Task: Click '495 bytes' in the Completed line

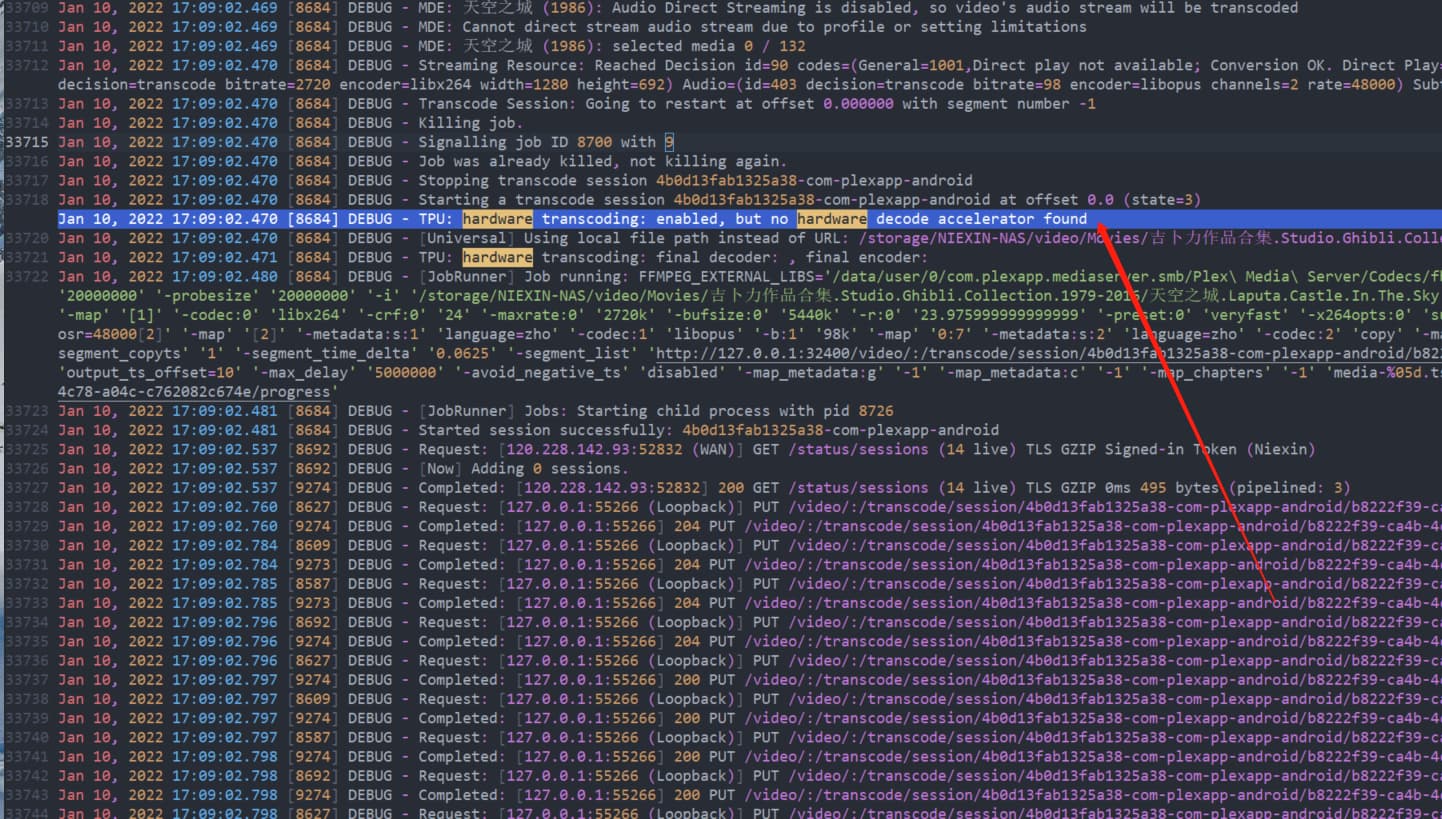Action: click(x=1180, y=488)
